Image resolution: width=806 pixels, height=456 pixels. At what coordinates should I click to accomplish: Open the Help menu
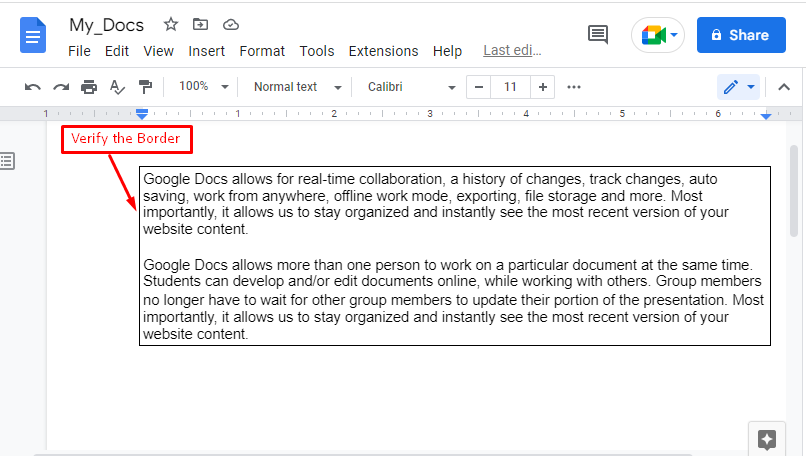pos(447,51)
